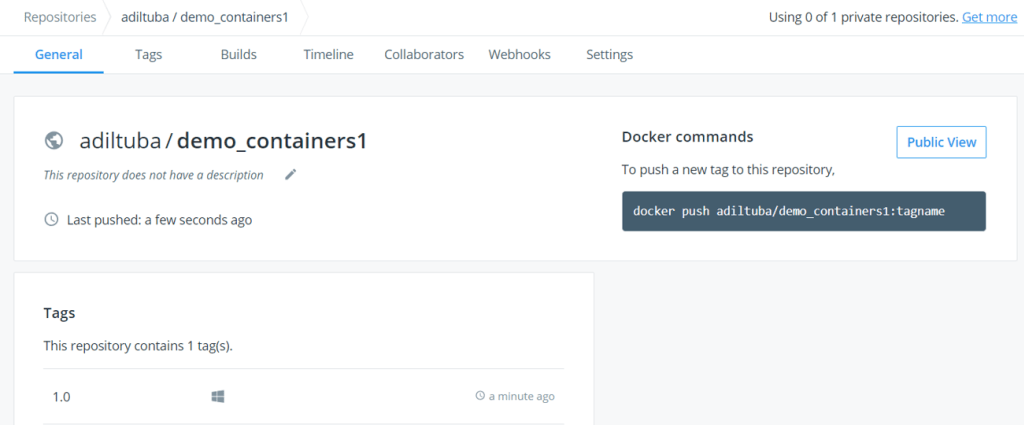1024x425 pixels.
Task: Open the Webhooks tab
Action: 519,54
